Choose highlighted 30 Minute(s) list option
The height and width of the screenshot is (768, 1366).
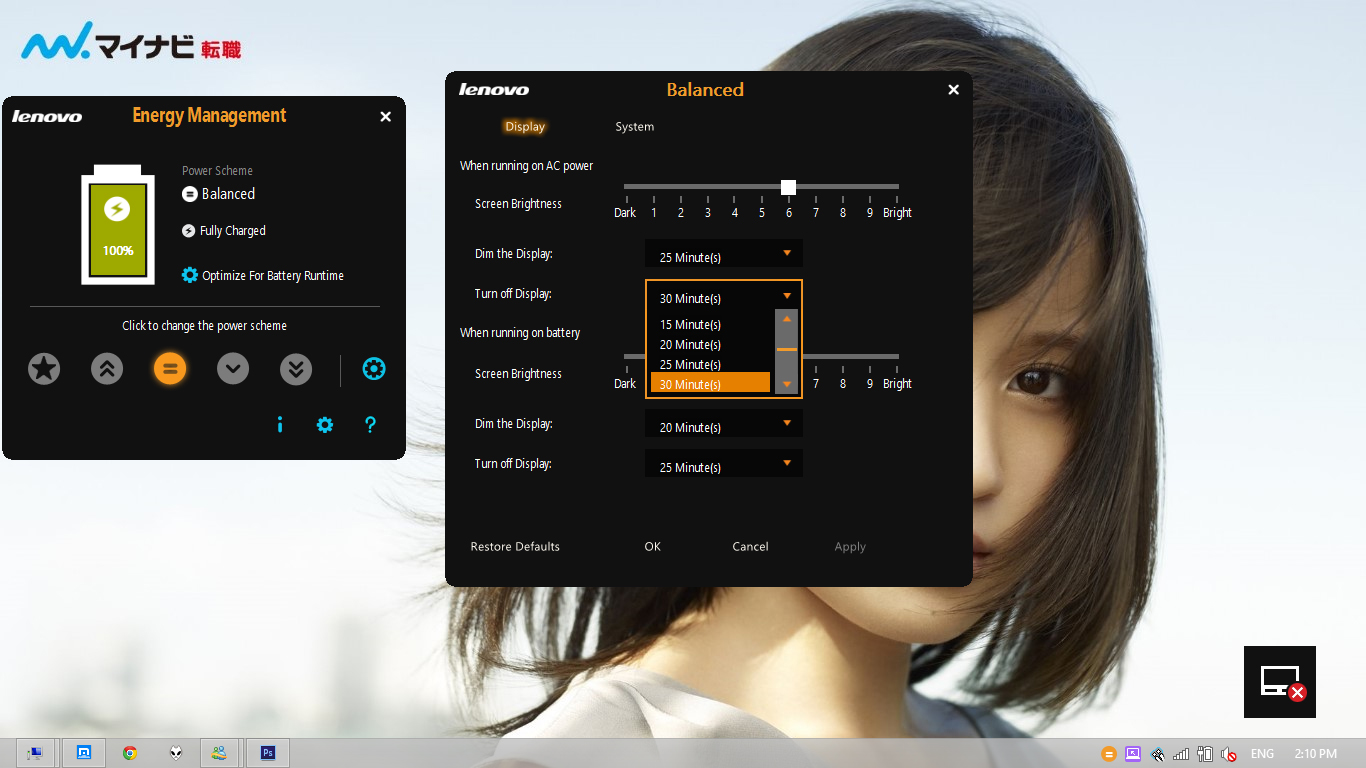(710, 384)
